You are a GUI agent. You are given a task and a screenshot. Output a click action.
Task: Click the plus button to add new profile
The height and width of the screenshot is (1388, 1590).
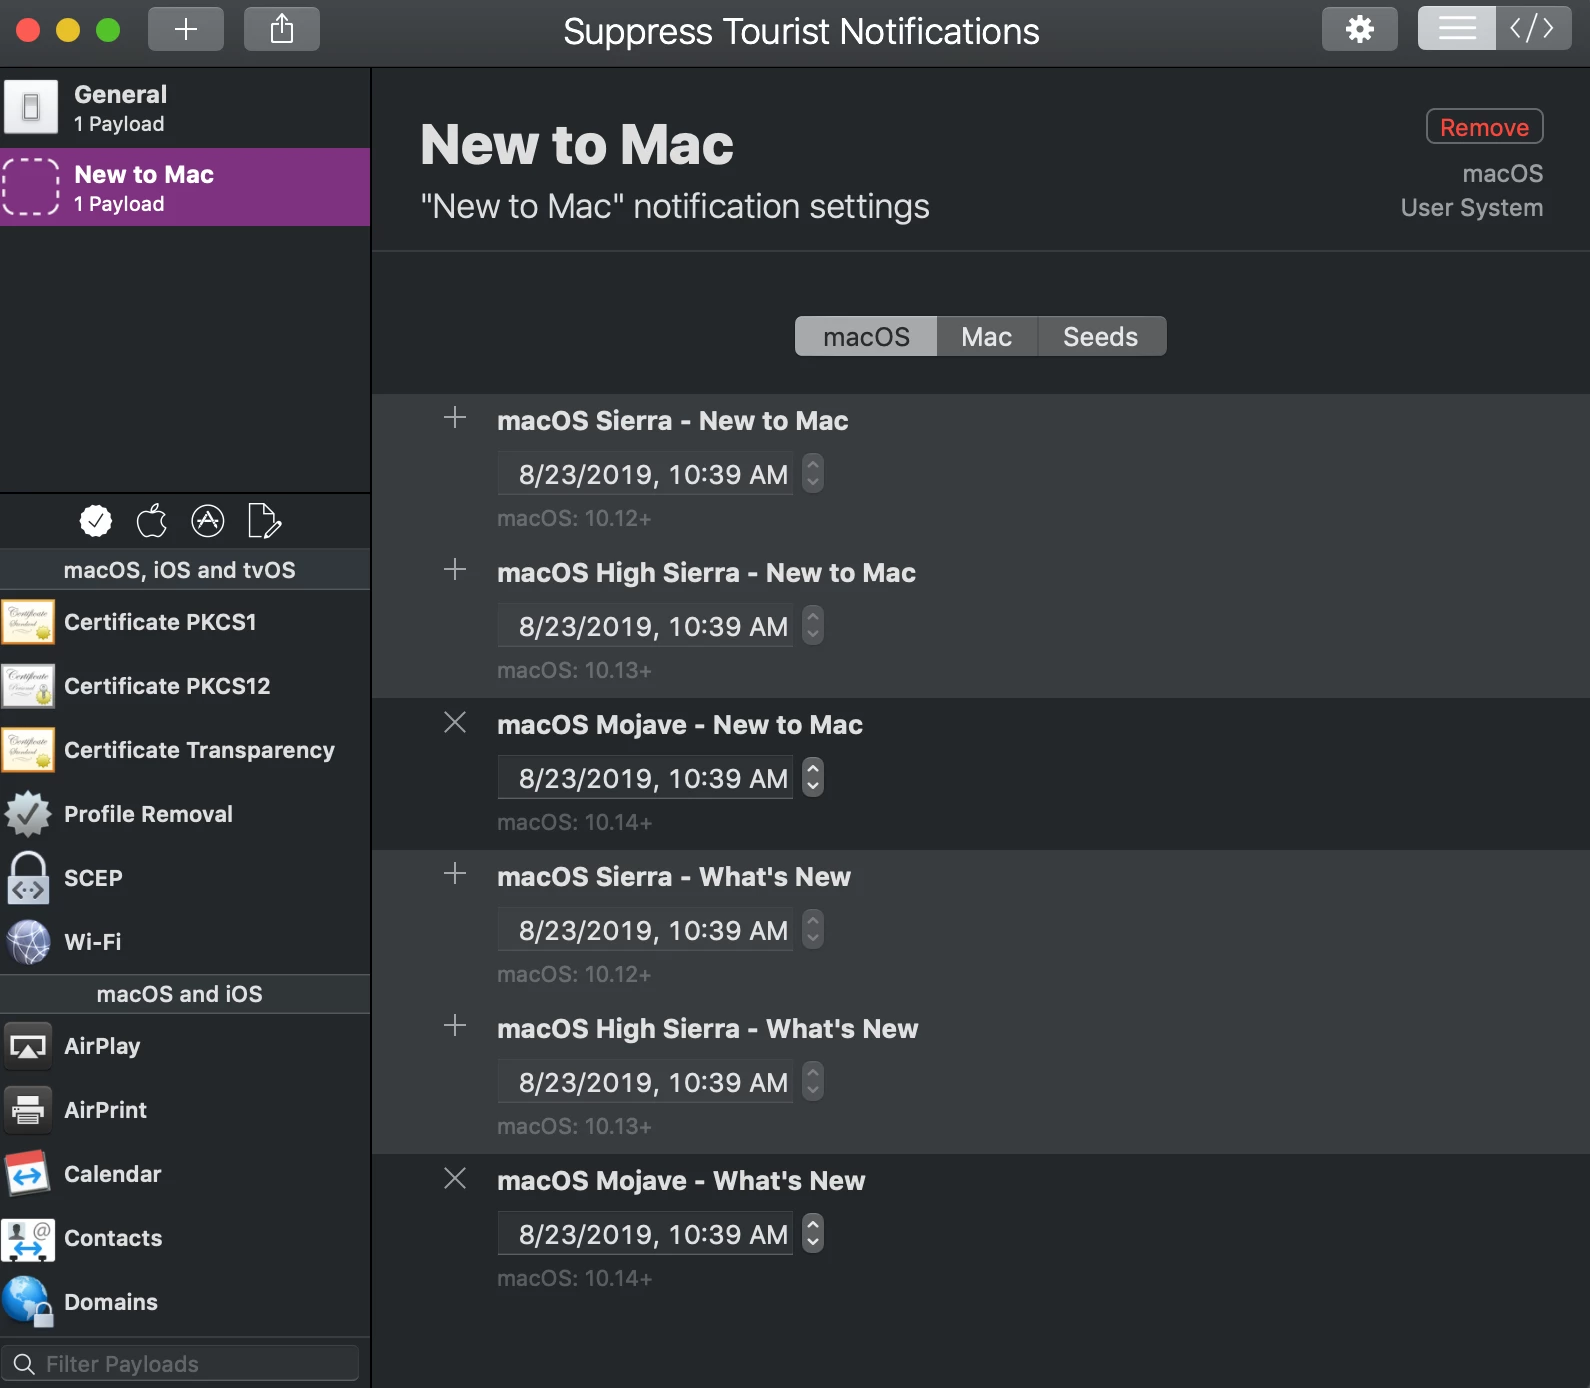pos(186,29)
